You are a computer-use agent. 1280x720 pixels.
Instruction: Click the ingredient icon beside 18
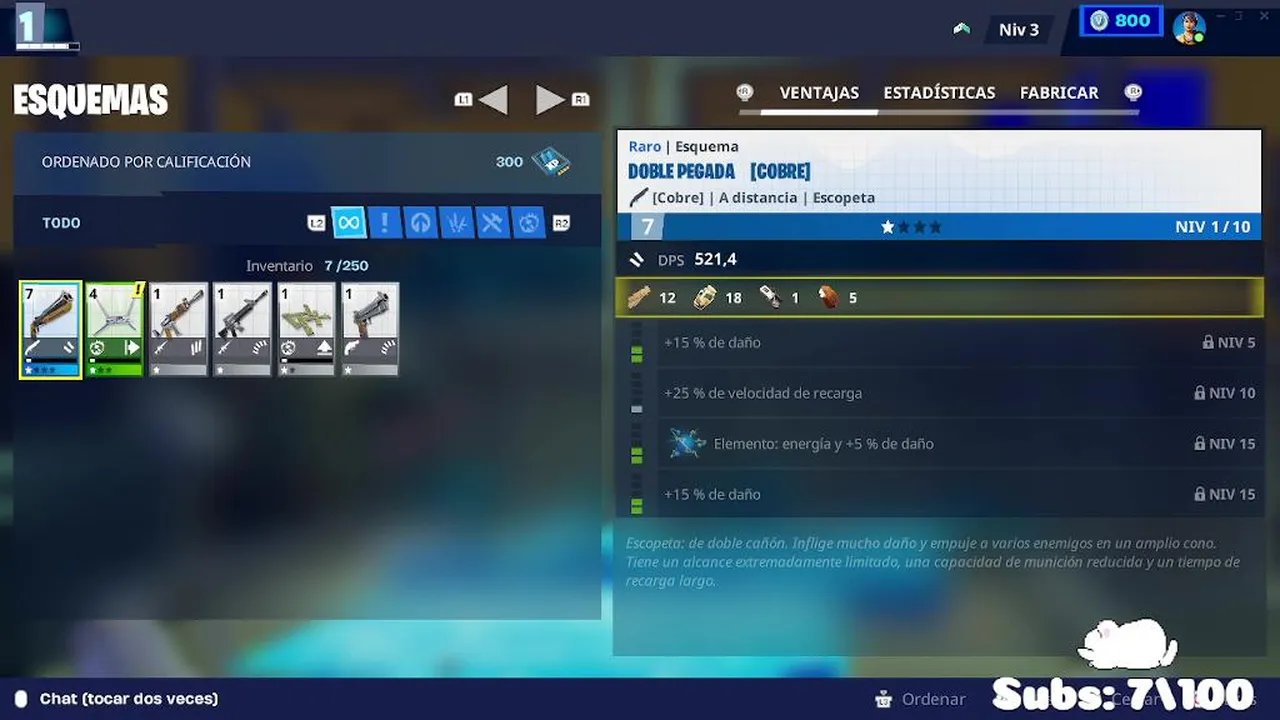coord(705,297)
